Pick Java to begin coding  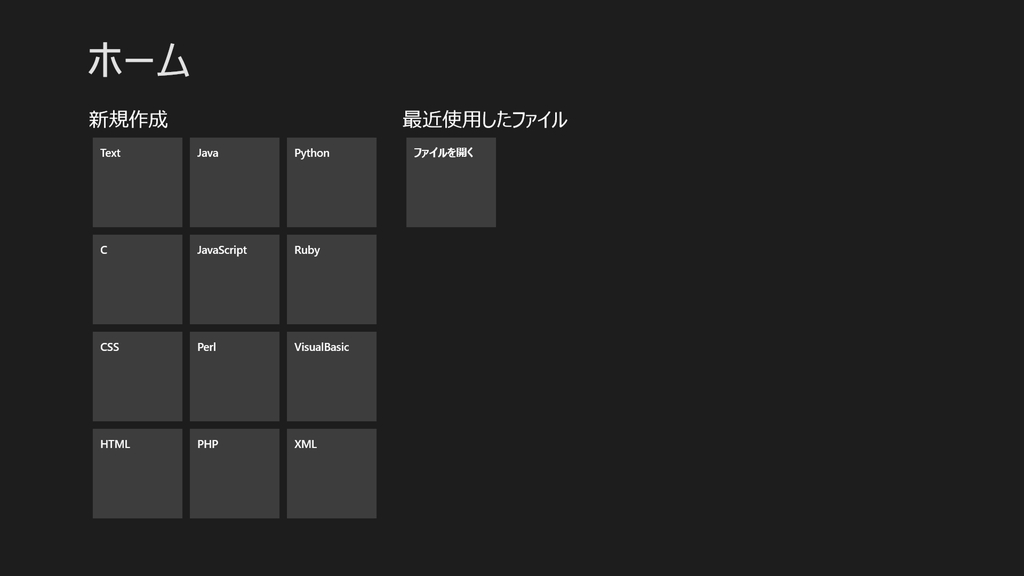click(234, 182)
